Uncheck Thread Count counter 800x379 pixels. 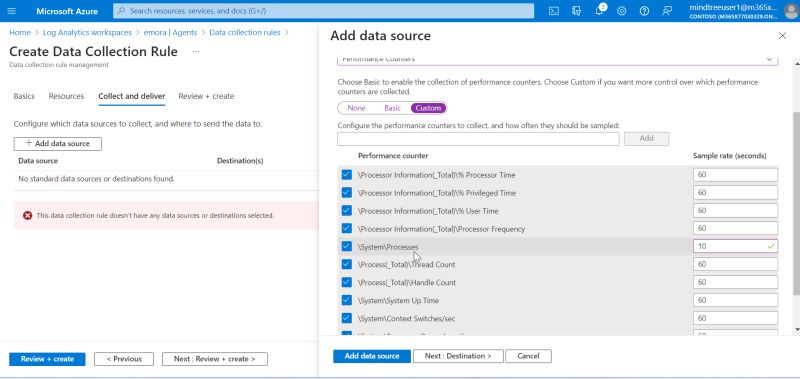coord(346,264)
